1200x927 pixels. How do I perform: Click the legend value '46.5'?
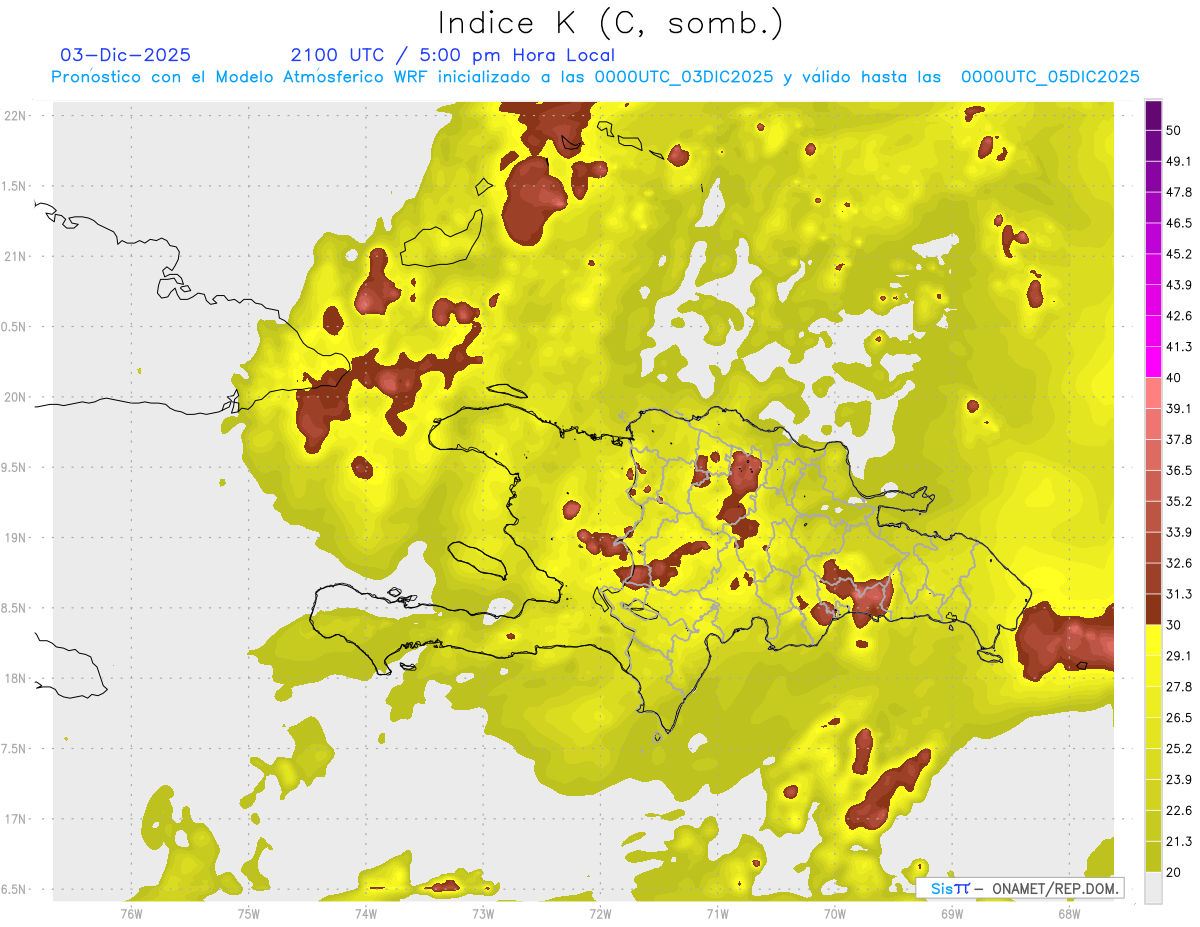tap(1179, 223)
